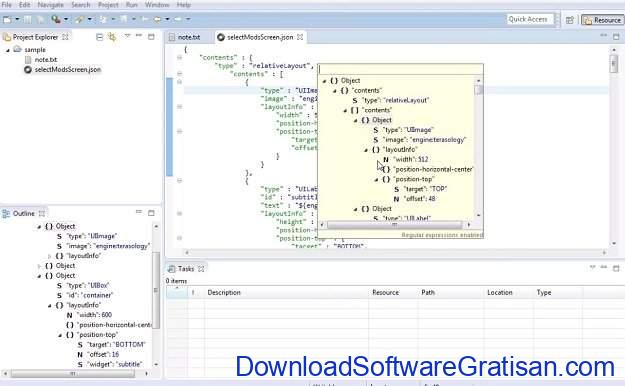Click the editor vertical scrollbar thumb
Image resolution: width=625 pixels, height=386 pixels.
[613, 63]
